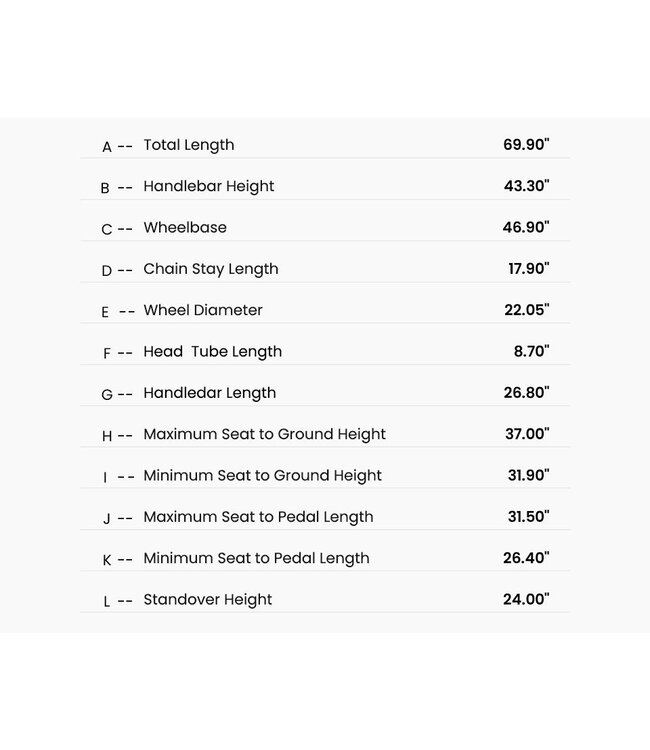This screenshot has height=750, width=650.
Task: Click the Wheelbase label
Action: [185, 228]
